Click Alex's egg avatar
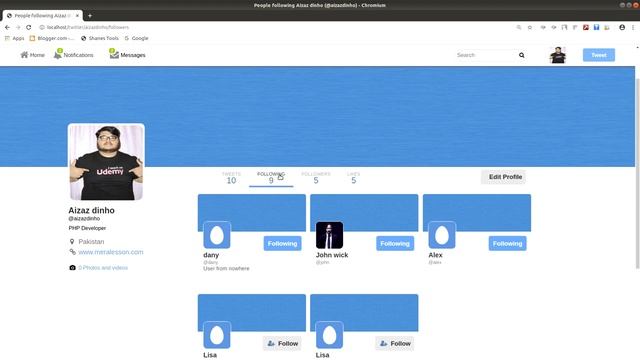The image size is (640, 360). pyautogui.click(x=442, y=235)
